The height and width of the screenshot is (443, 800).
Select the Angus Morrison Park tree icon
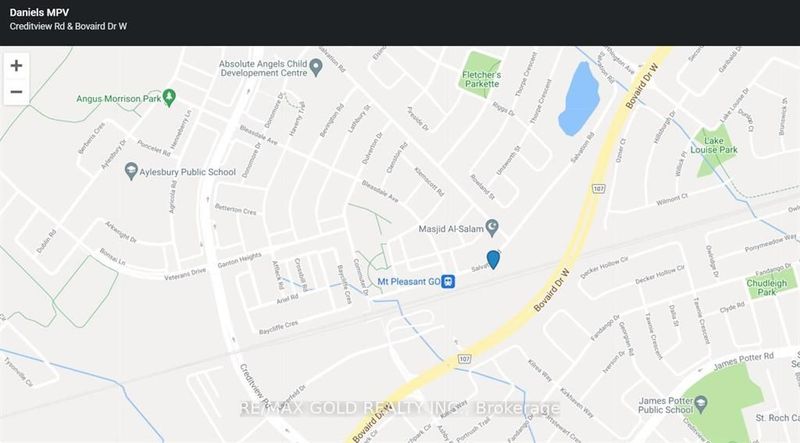click(x=169, y=97)
